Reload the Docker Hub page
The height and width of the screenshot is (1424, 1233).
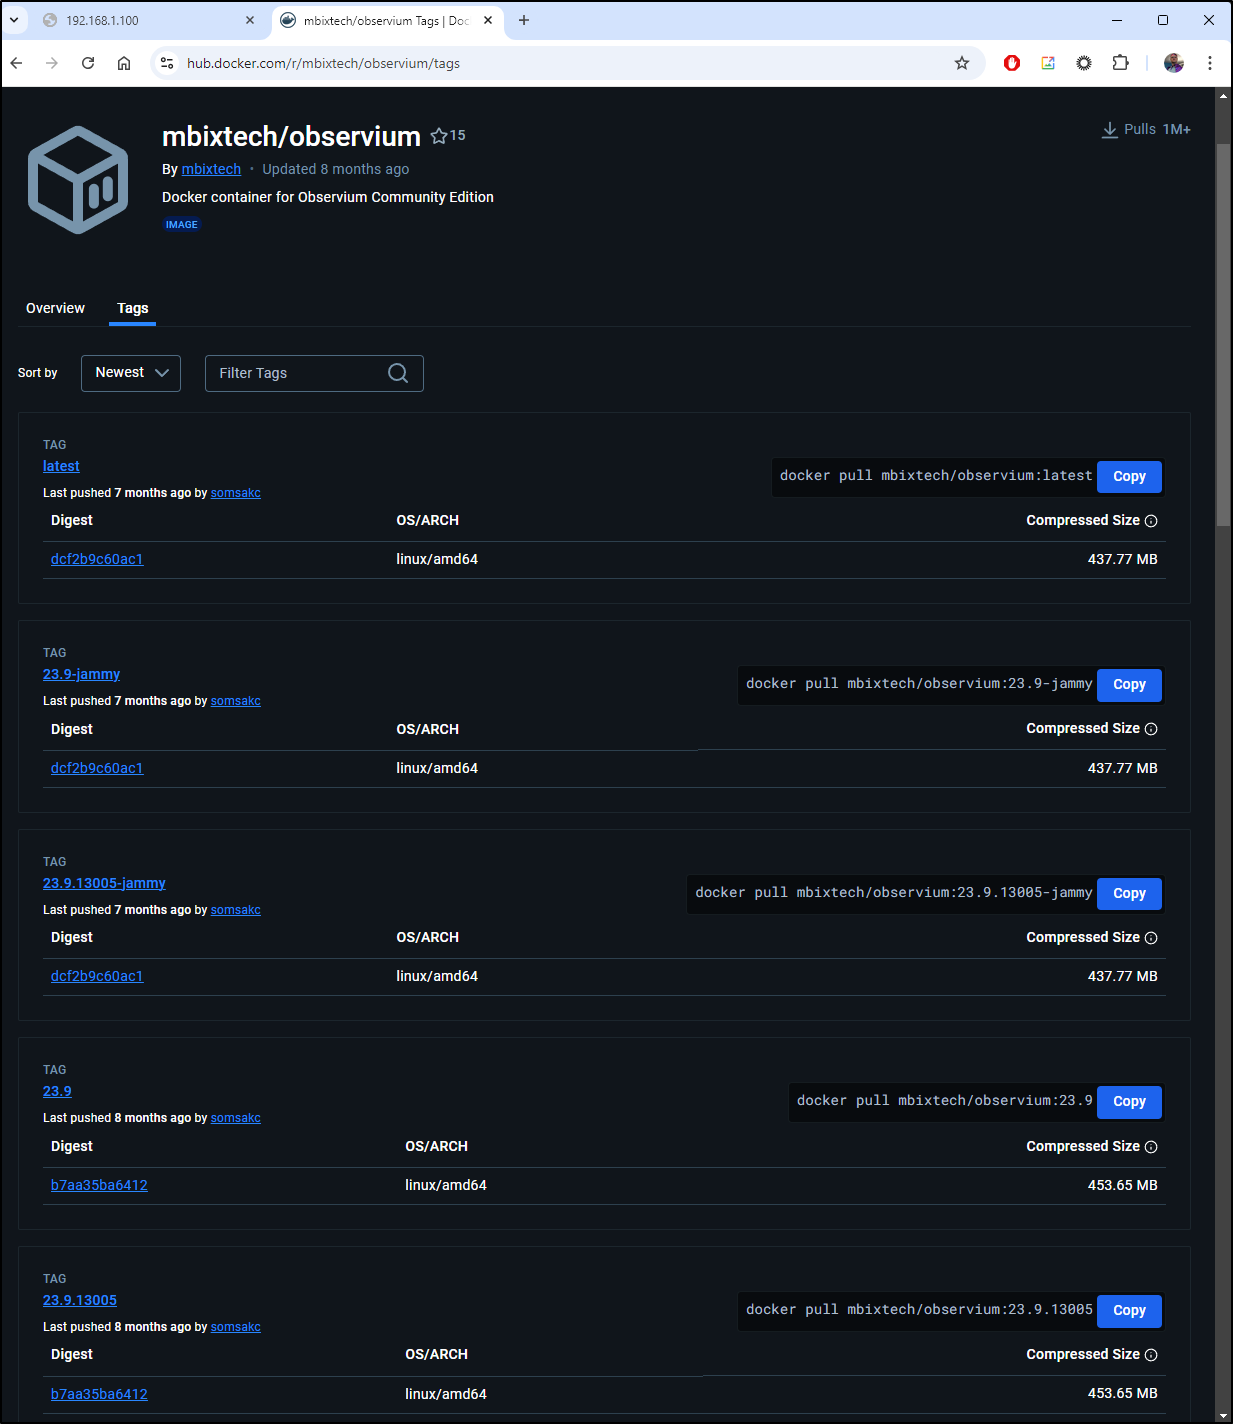click(x=88, y=63)
